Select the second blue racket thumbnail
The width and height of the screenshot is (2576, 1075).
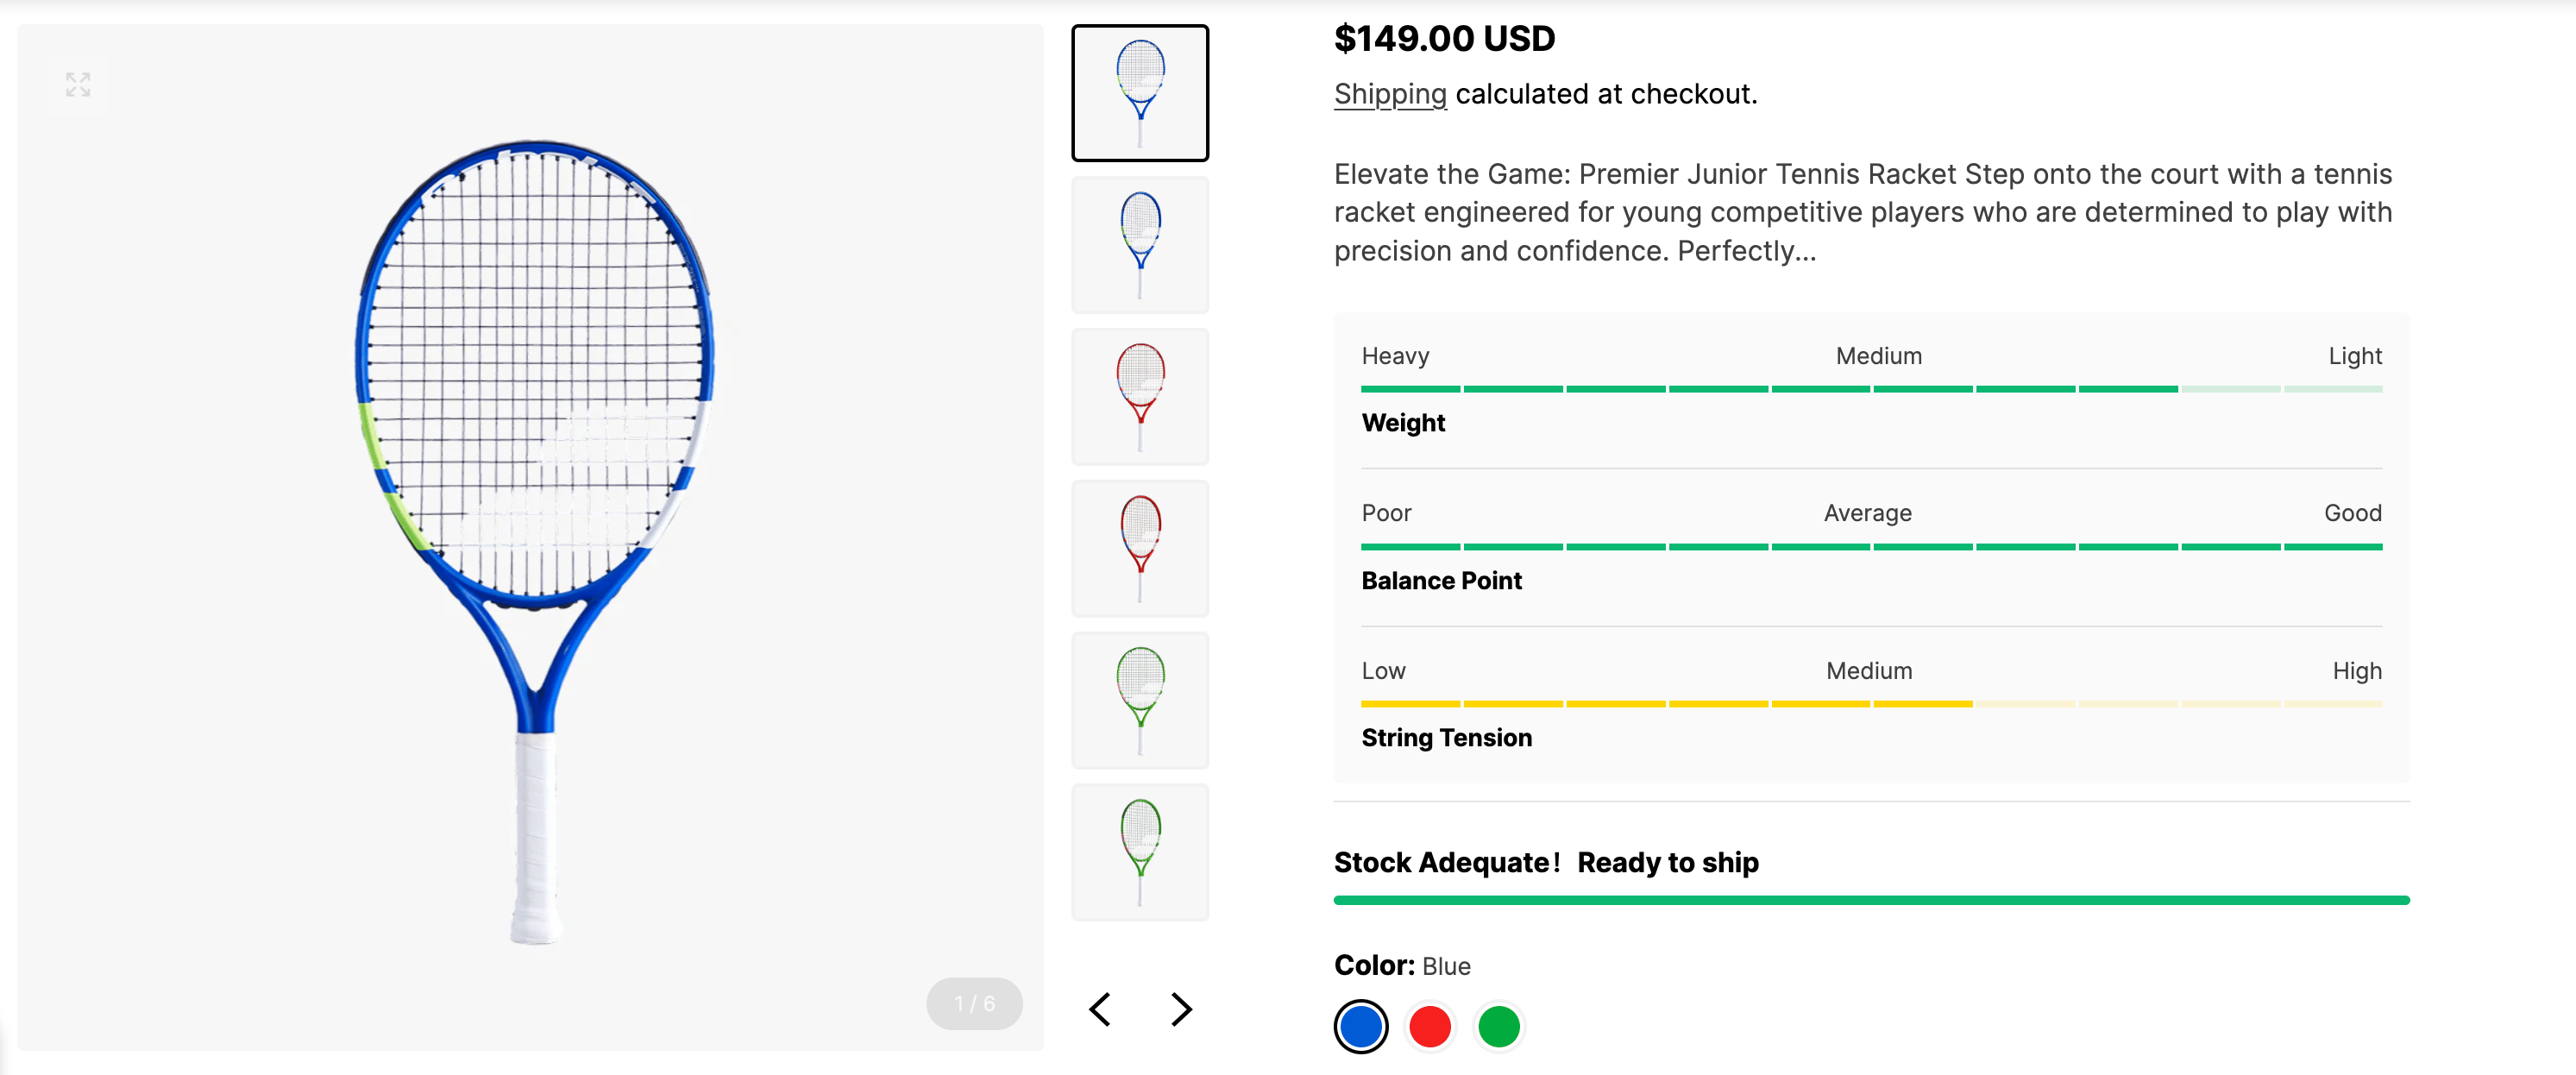tap(1140, 245)
